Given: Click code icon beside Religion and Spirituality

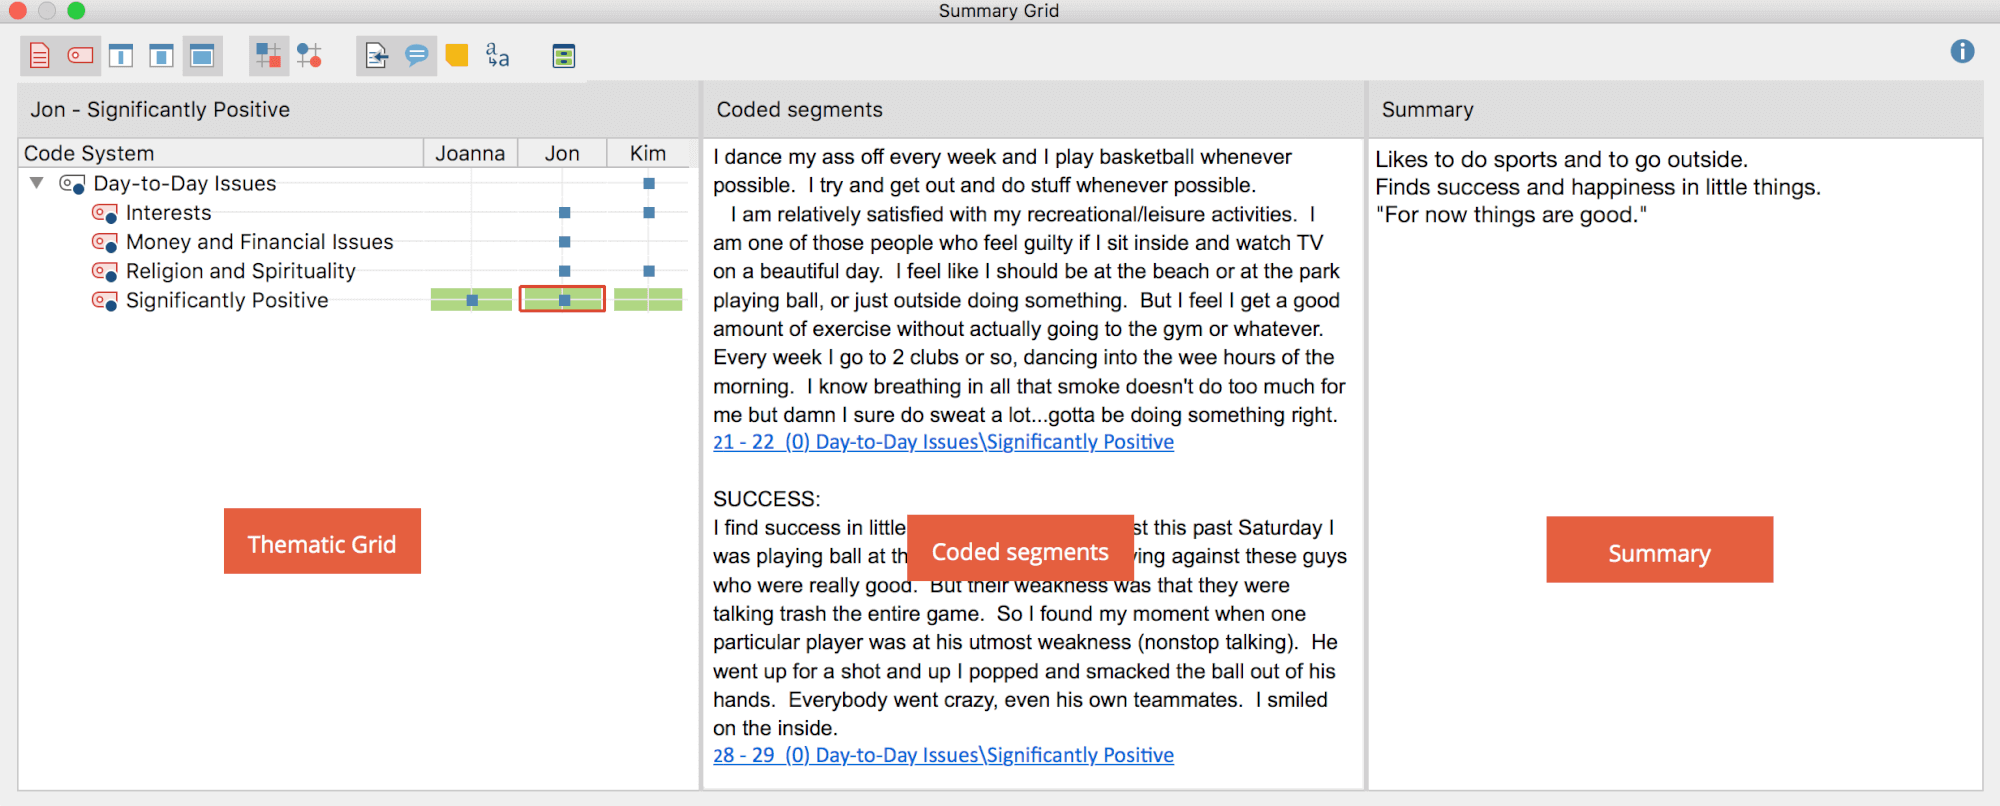Looking at the screenshot, I should [104, 271].
